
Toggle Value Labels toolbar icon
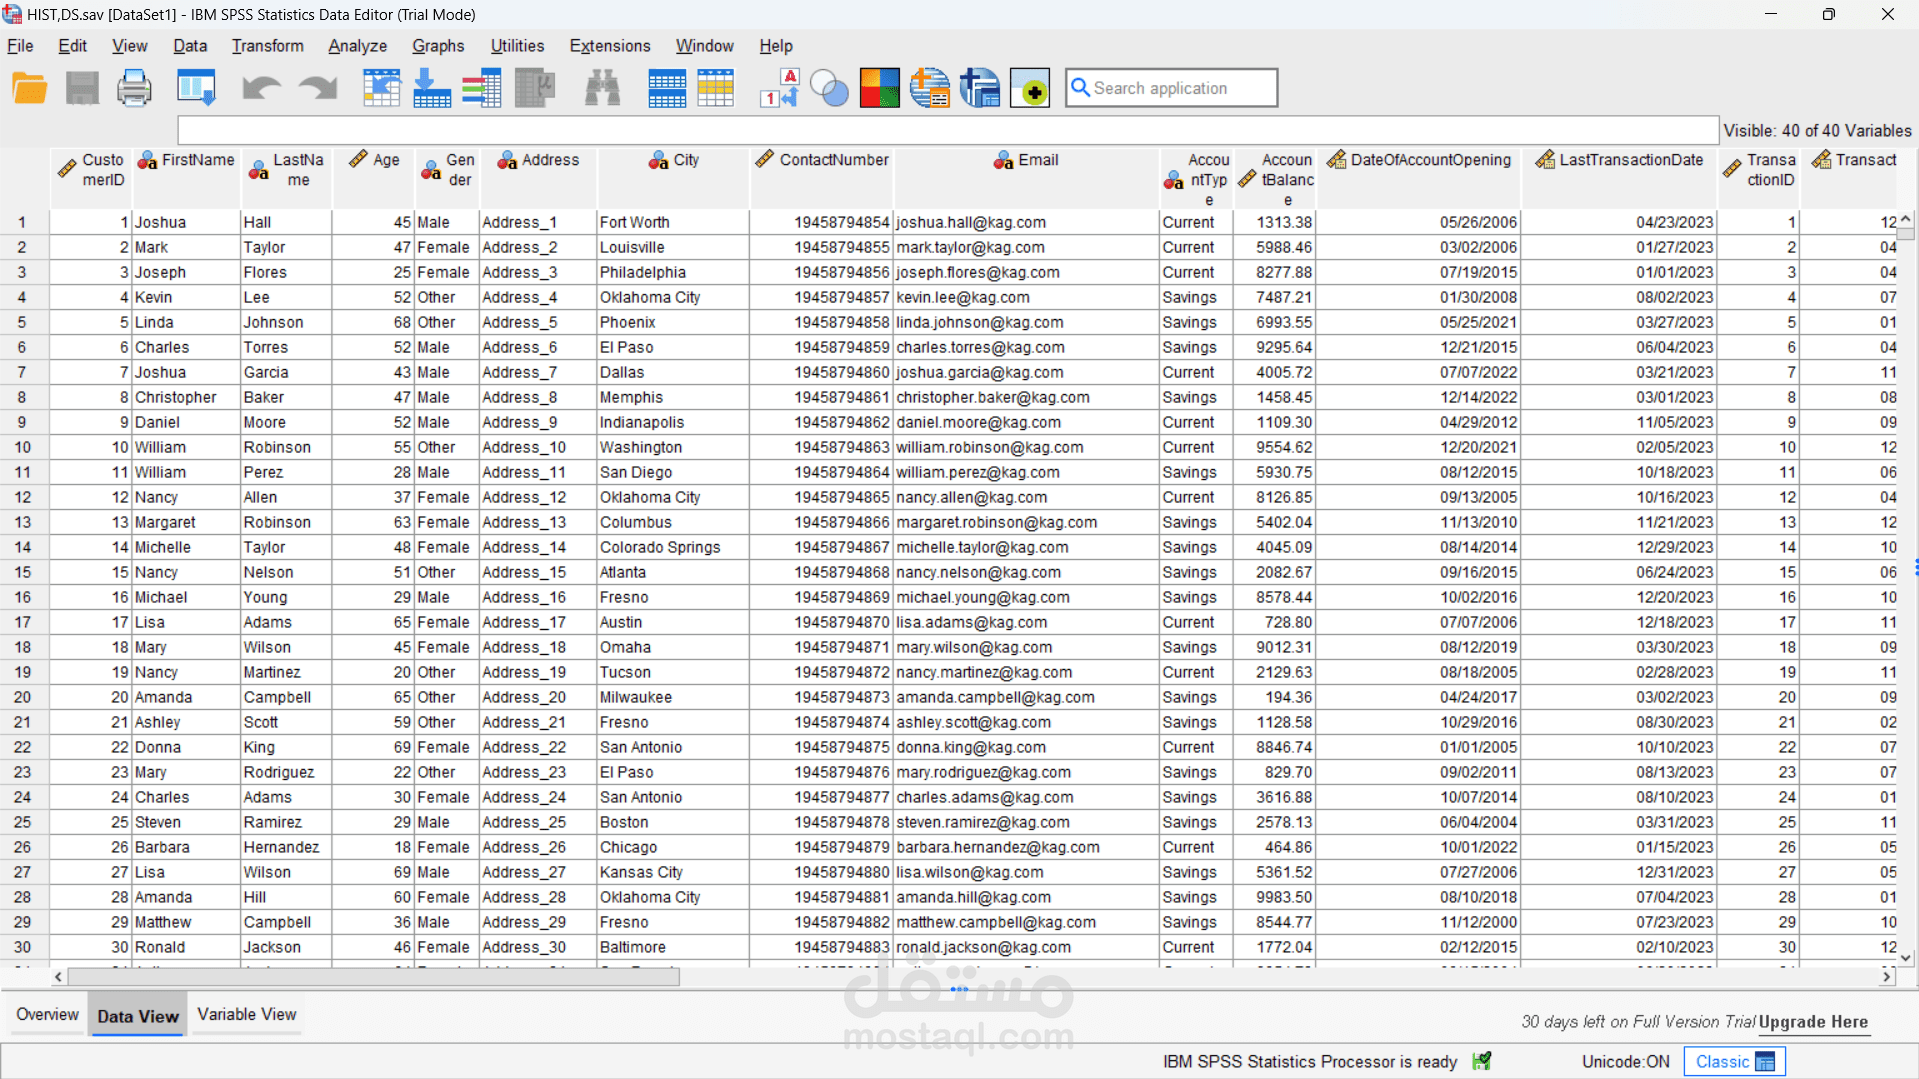point(779,89)
